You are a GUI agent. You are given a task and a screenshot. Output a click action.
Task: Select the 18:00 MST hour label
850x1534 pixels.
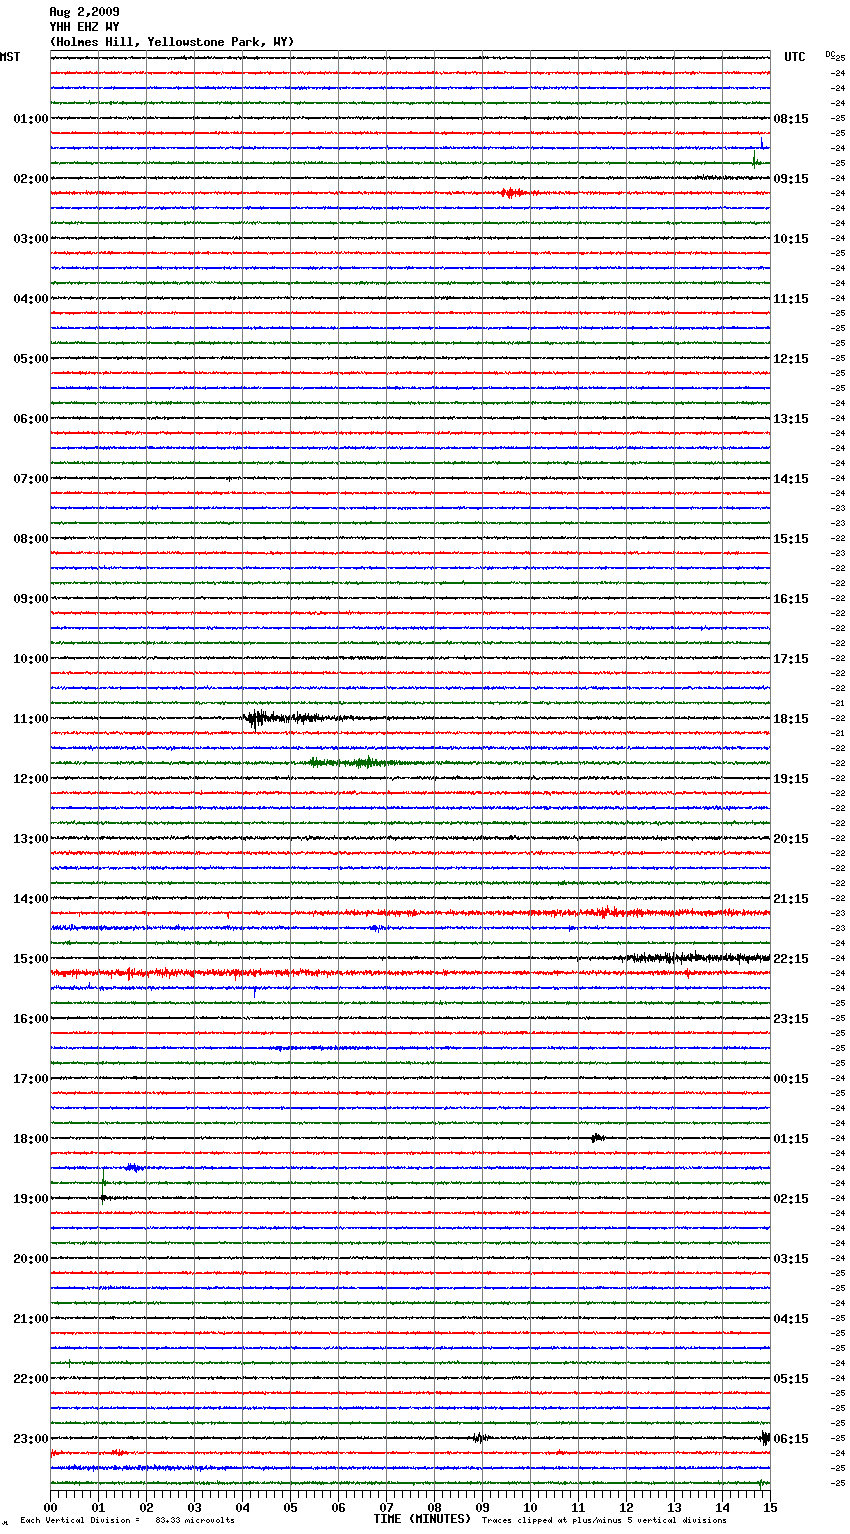coord(31,1139)
